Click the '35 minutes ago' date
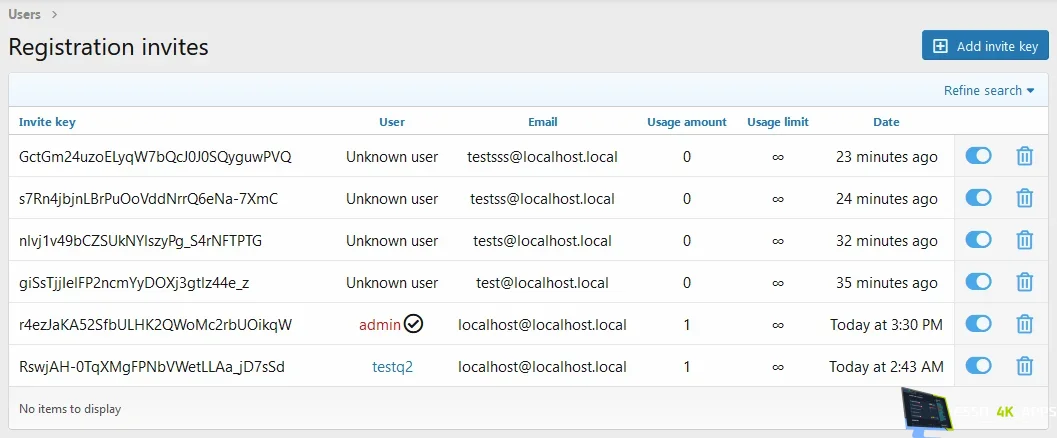1057x438 pixels. [x=886, y=282]
